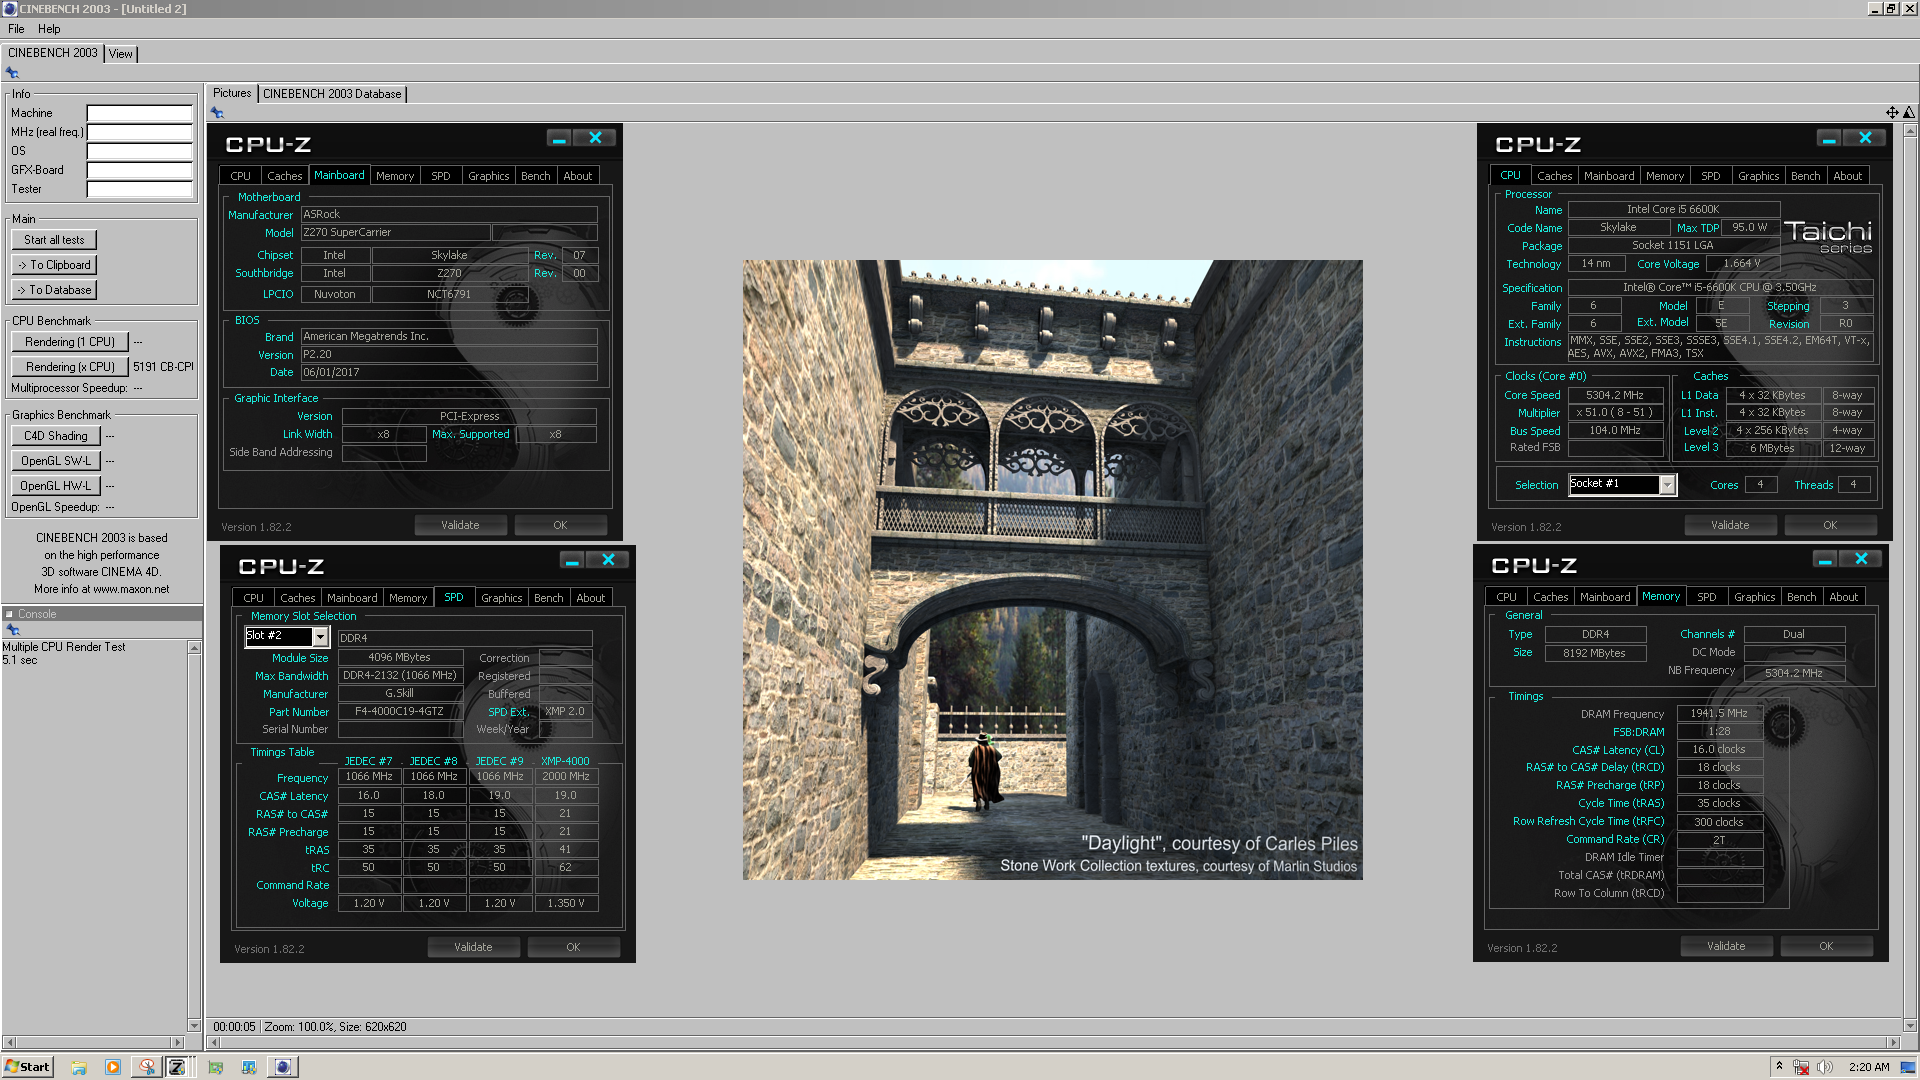Viewport: 1920px width, 1080px height.
Task: Open the volume speaker tray icon
Action: pos(1825,1067)
